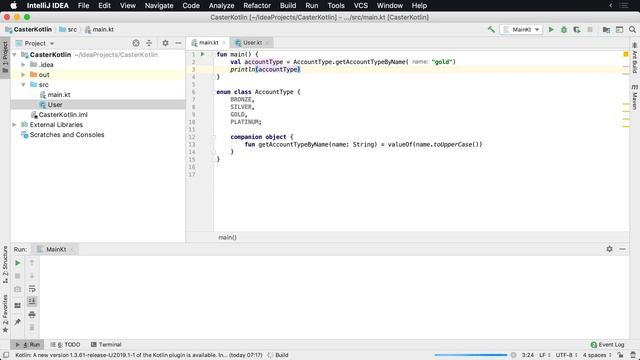Open the Maven side panel
The height and width of the screenshot is (360, 640).
[x=635, y=97]
